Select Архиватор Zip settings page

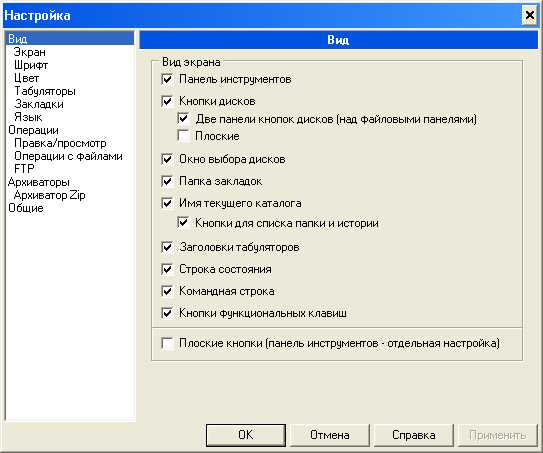[x=50, y=195]
